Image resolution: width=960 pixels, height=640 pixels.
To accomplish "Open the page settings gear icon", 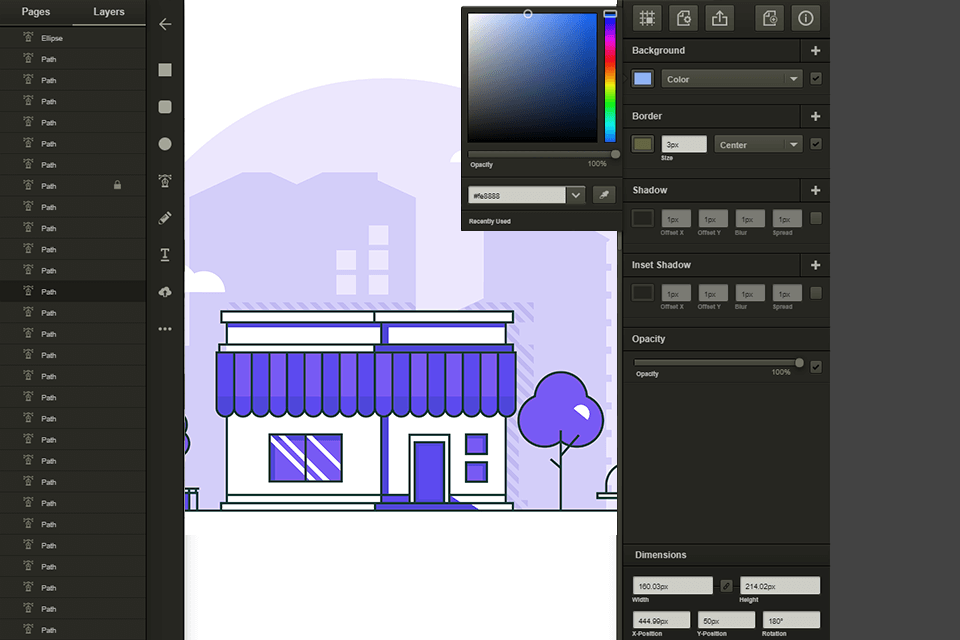I will pos(683,18).
